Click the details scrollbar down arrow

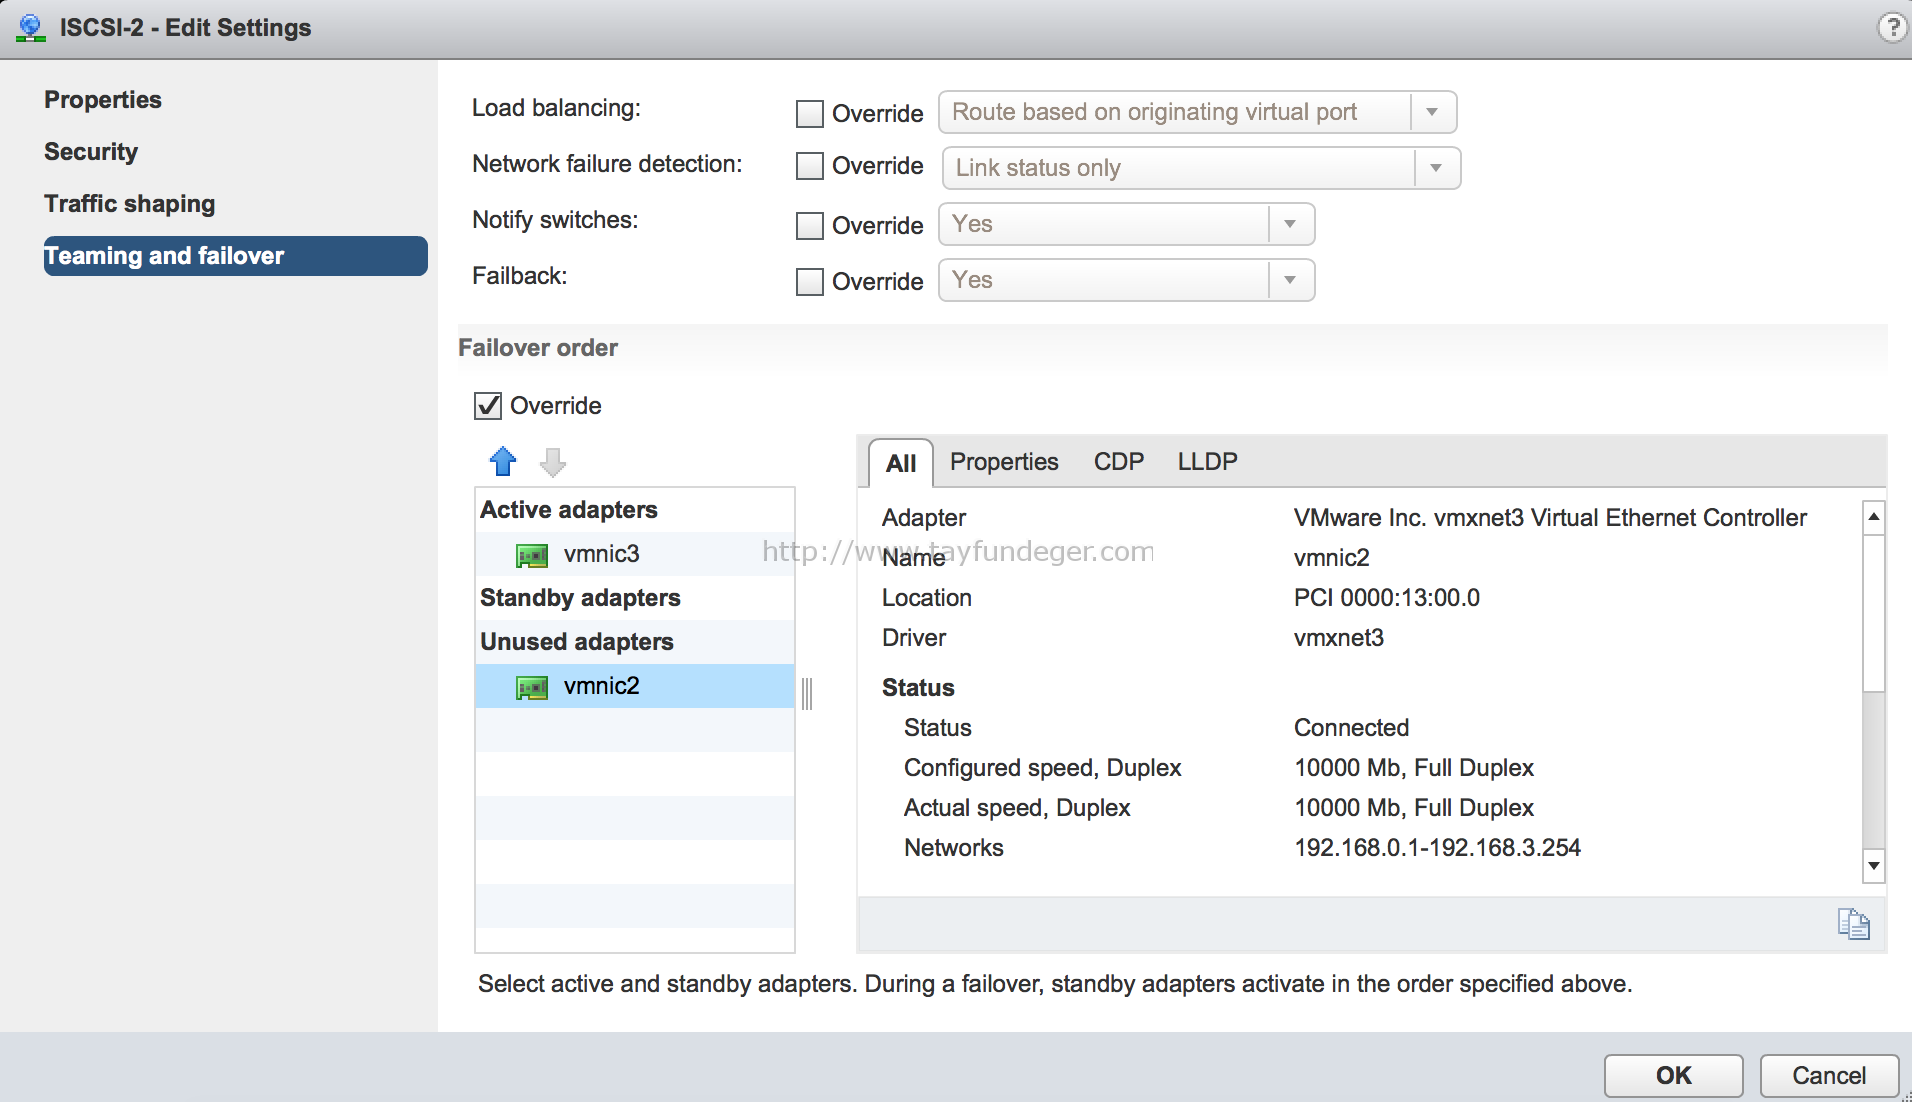1874,866
